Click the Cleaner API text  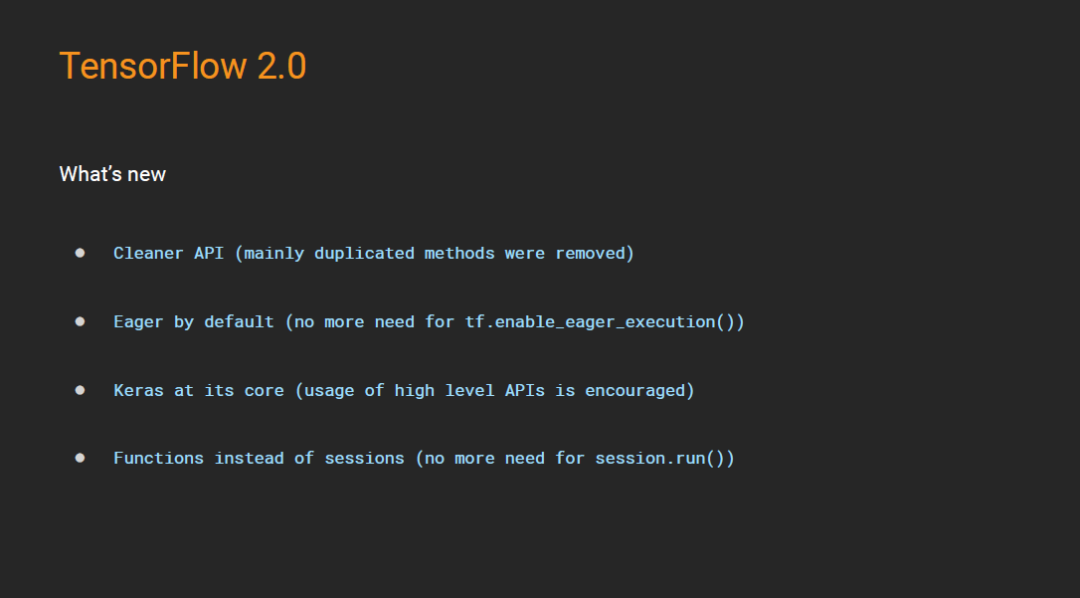coord(169,253)
